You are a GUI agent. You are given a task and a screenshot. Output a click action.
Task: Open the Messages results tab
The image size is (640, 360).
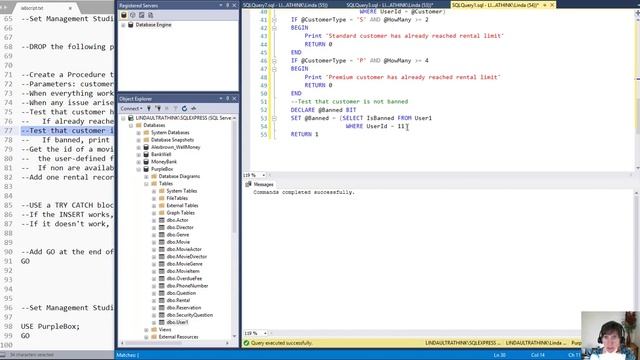(260, 184)
